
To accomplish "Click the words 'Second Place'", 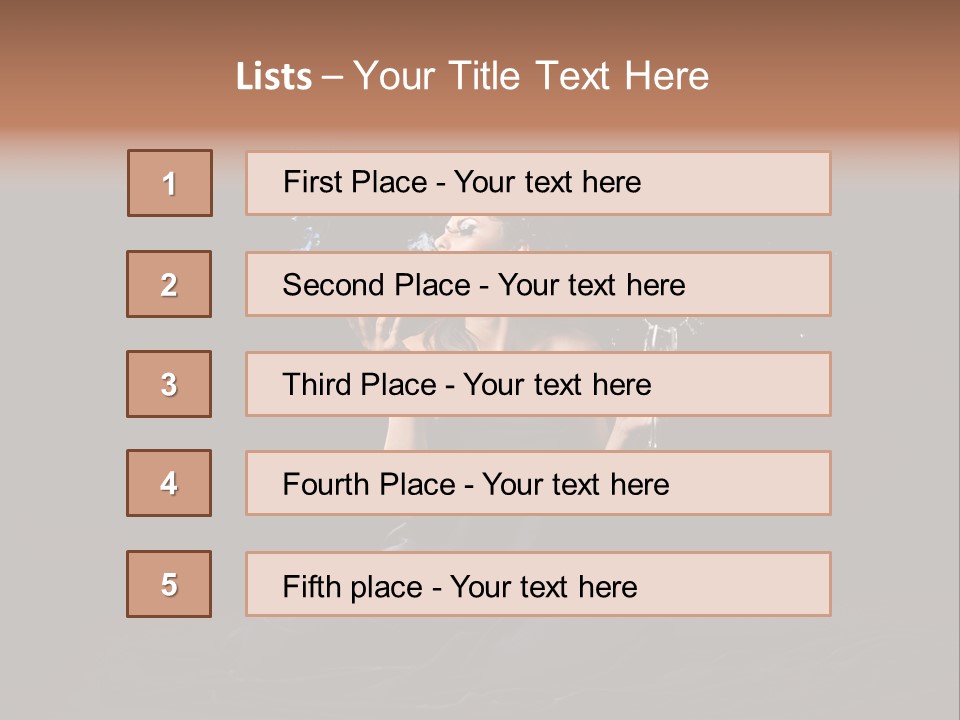I will point(375,285).
